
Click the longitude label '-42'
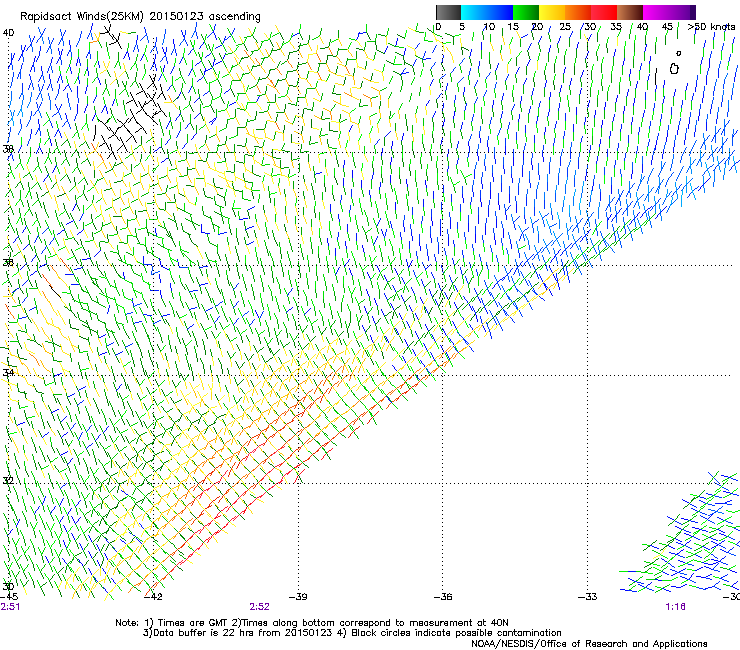coord(153,597)
